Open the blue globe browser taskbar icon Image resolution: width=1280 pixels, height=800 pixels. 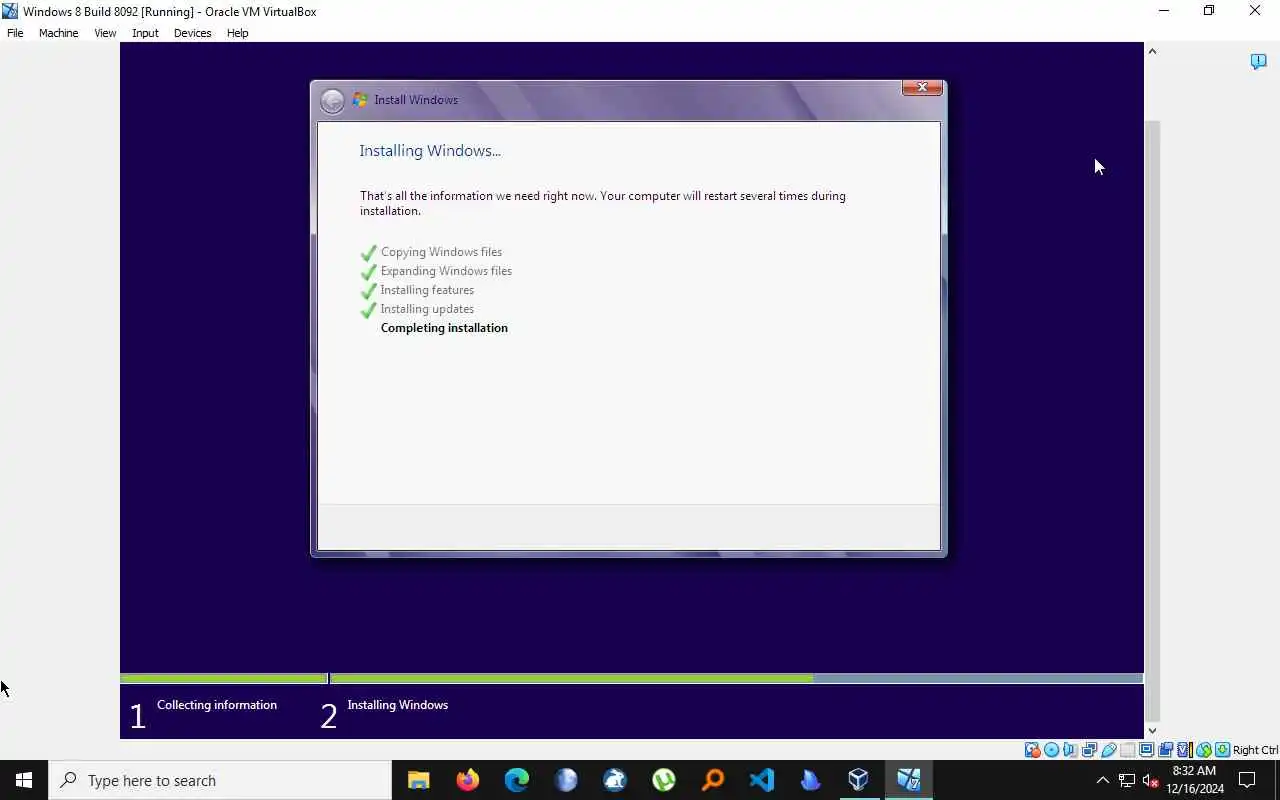click(x=565, y=780)
